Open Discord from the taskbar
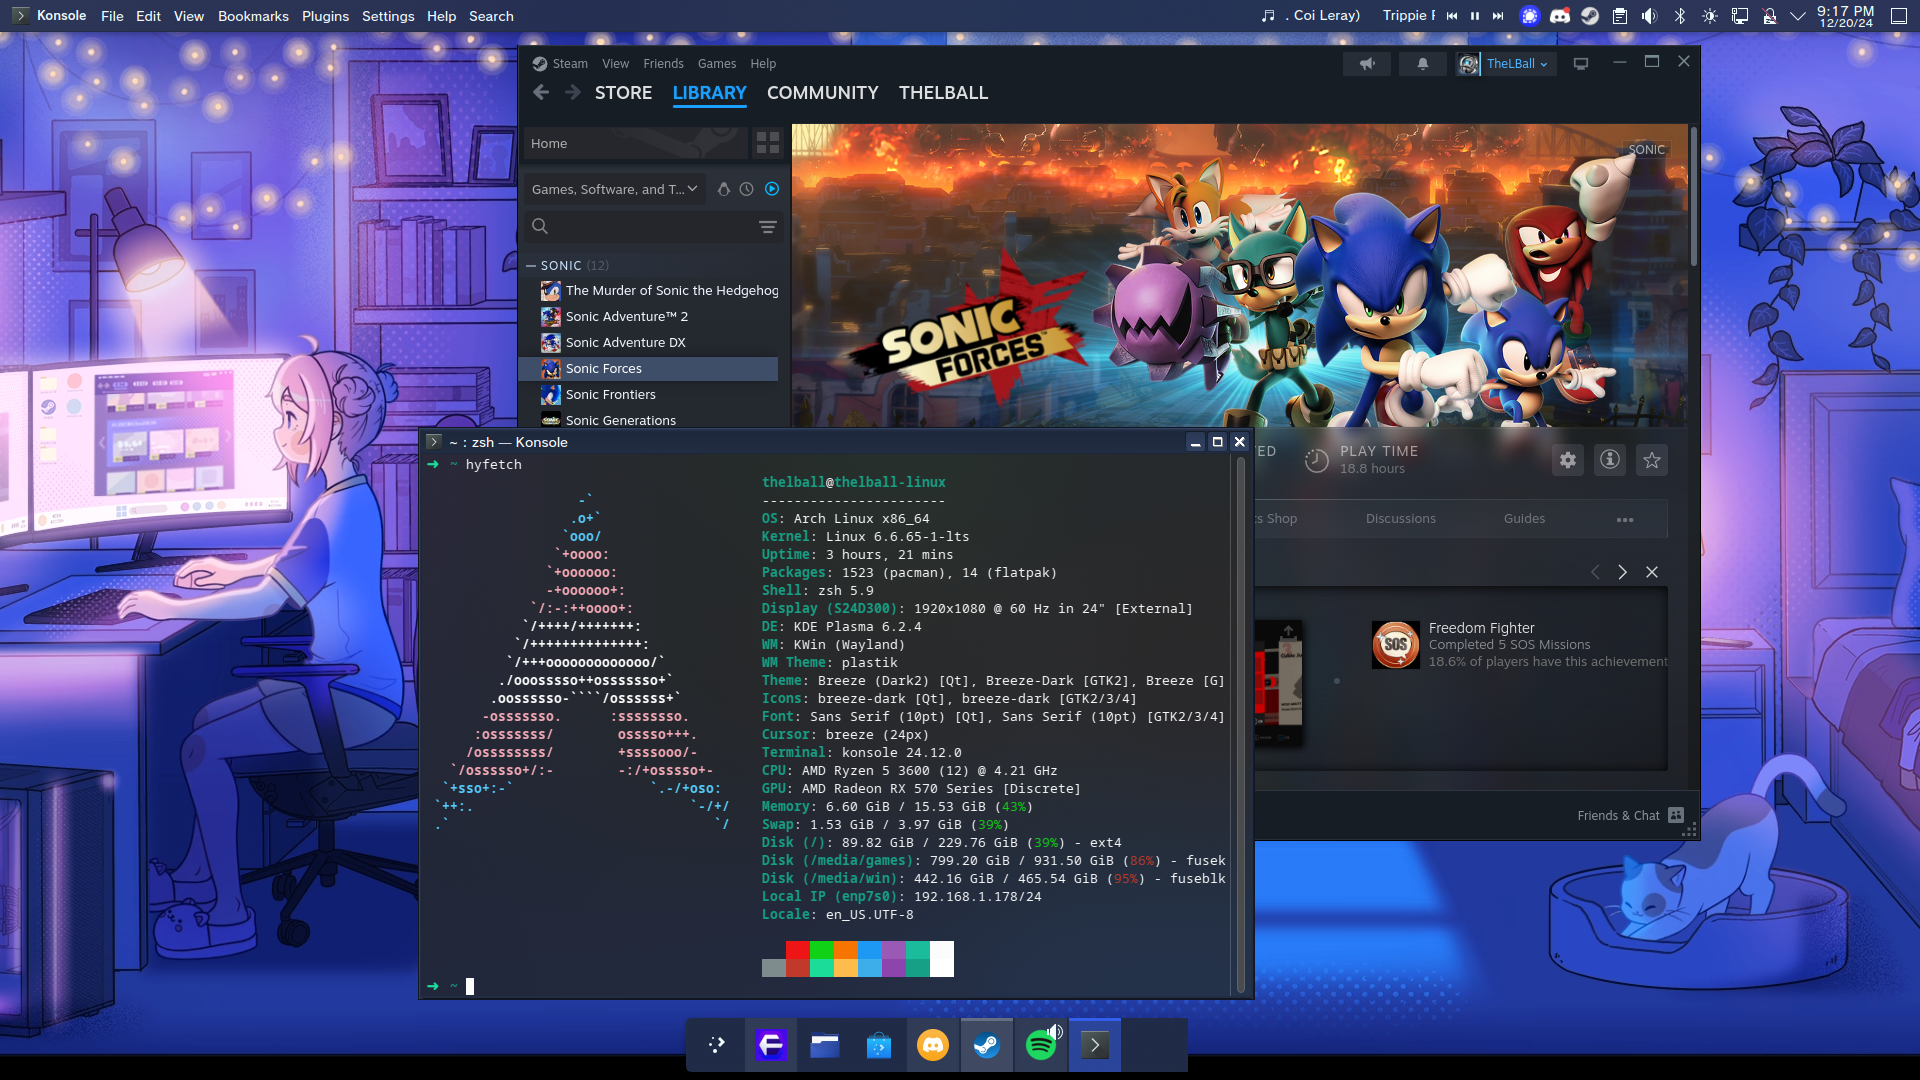The height and width of the screenshot is (1080, 1920). 933,1046
